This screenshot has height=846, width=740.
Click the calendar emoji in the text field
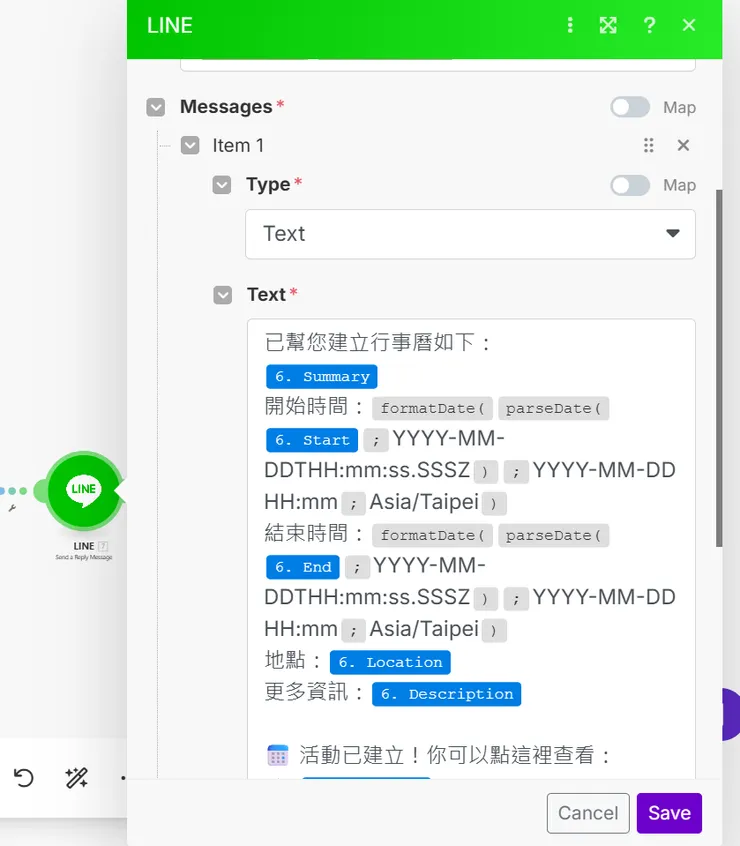pos(278,755)
